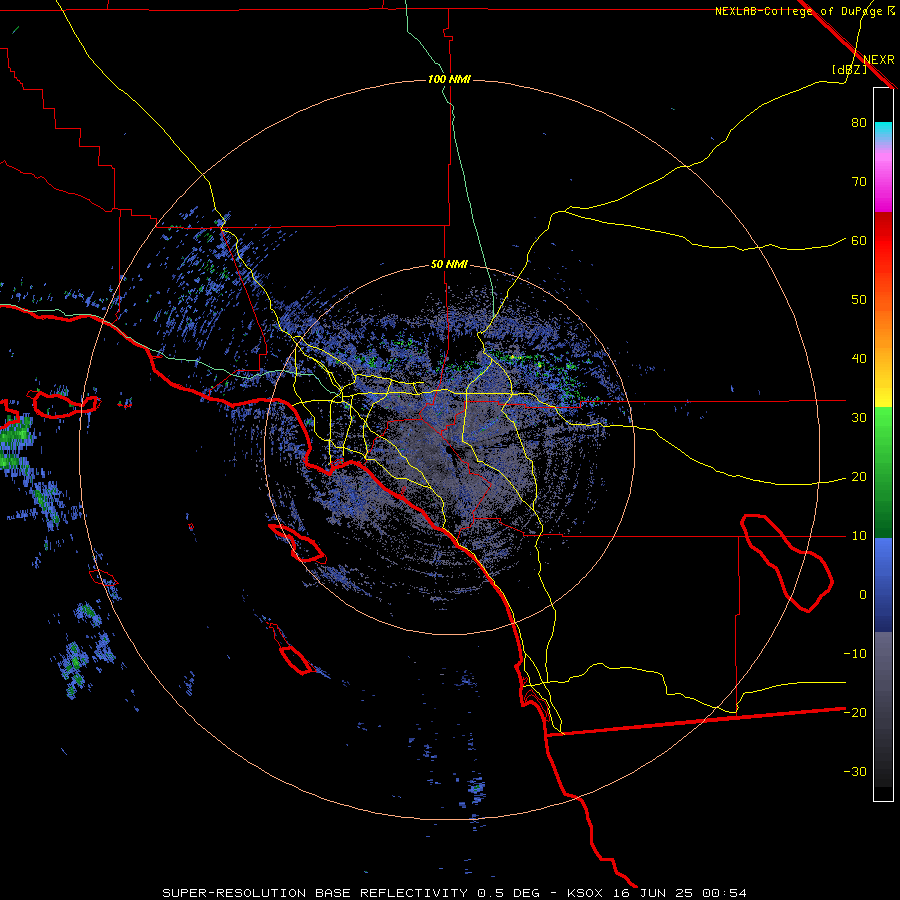Pick the cyan band at top of color bar
900x900 pixels.
(883, 131)
